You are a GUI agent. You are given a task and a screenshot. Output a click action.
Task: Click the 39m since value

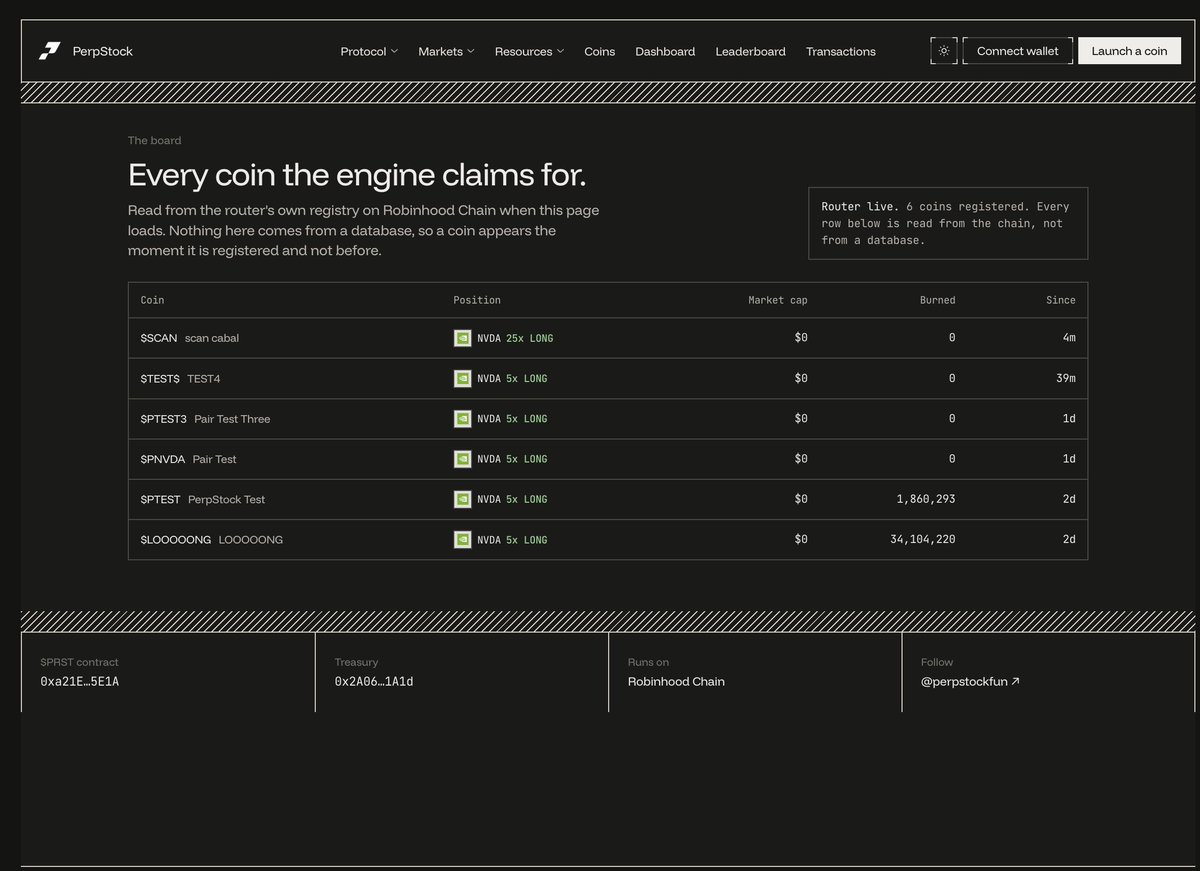(x=1066, y=379)
